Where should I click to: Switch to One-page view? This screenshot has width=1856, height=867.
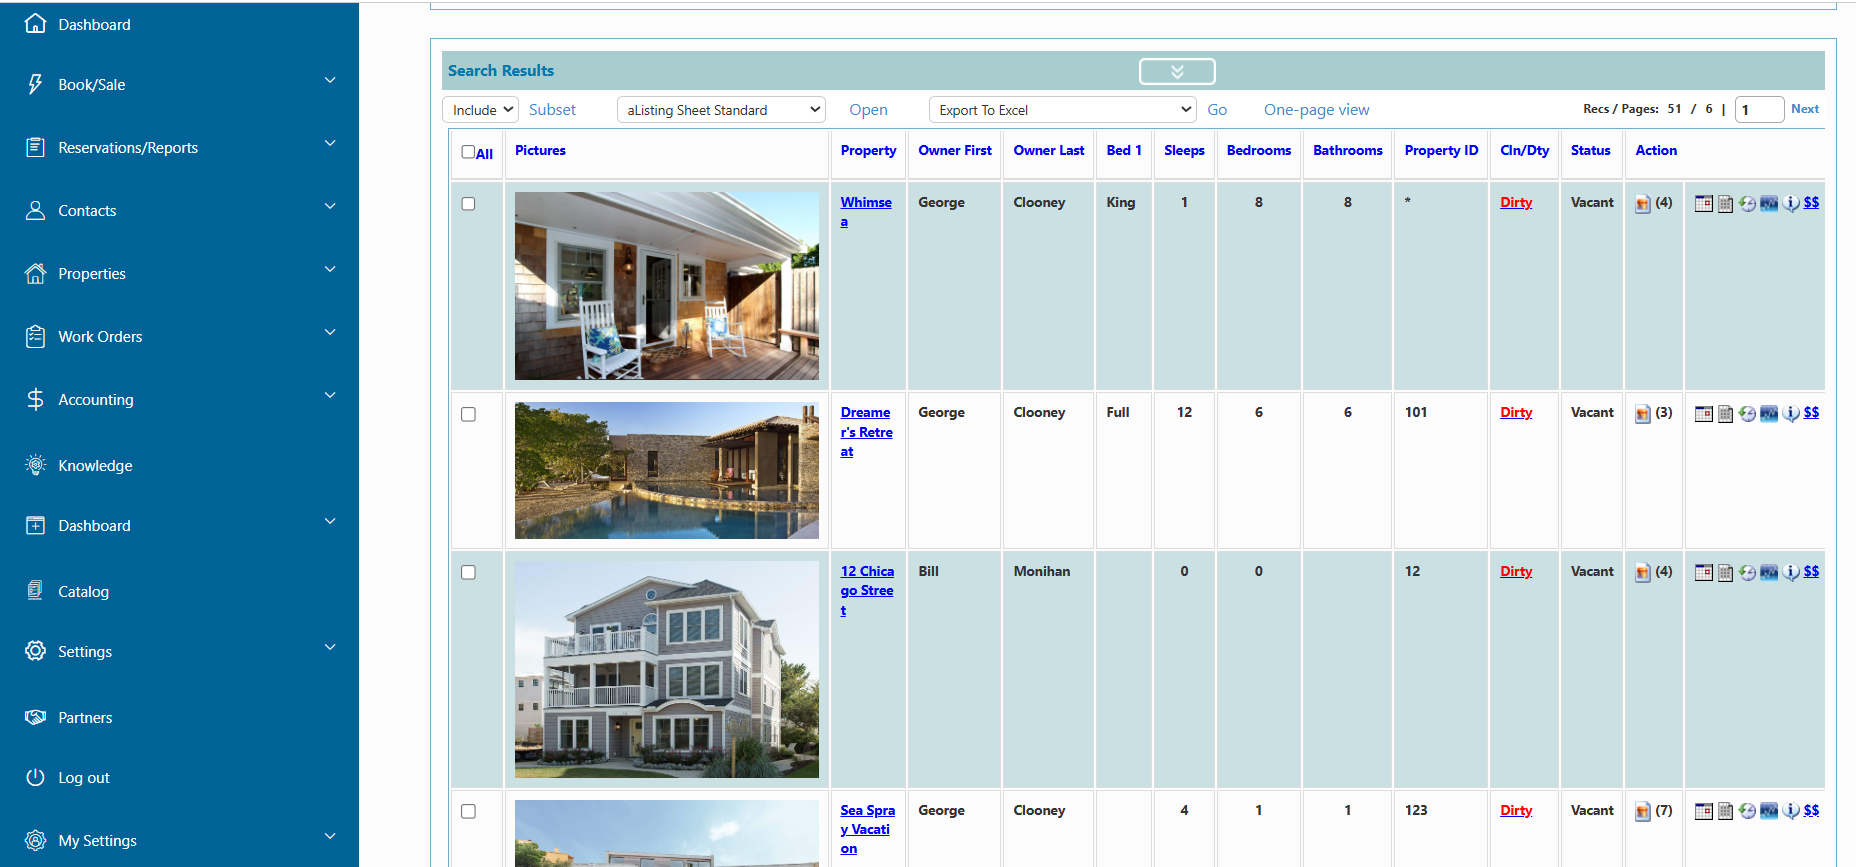[x=1316, y=110]
